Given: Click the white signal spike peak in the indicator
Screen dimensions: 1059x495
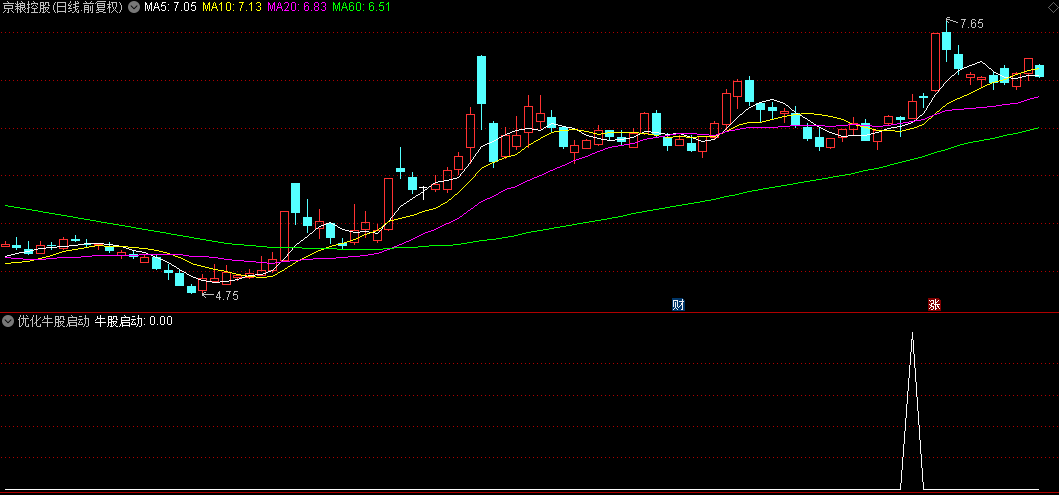Looking at the screenshot, I should click(912, 334).
